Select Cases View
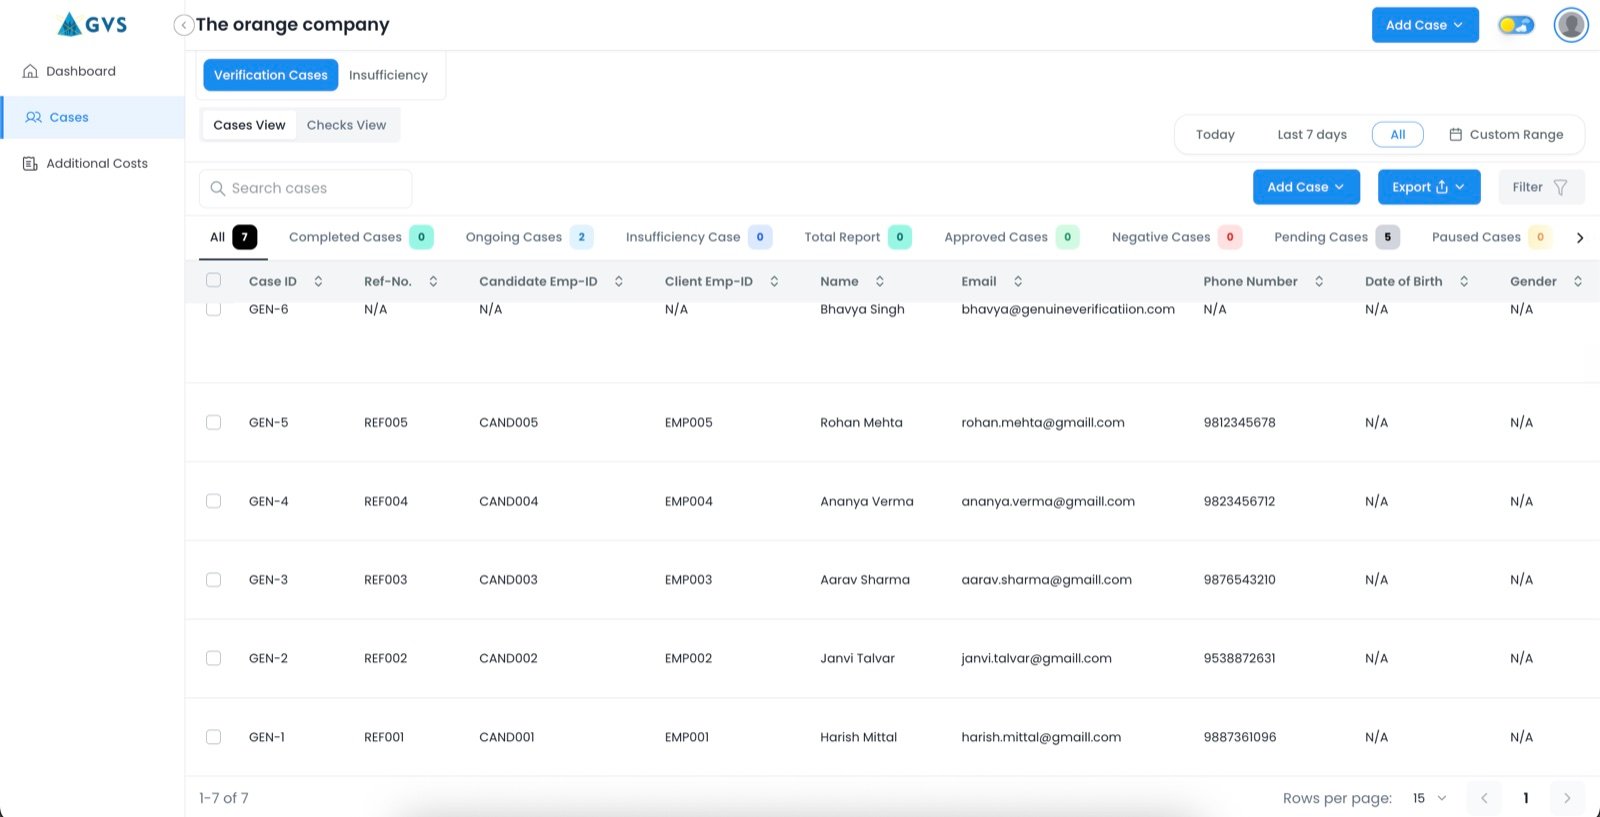The height and width of the screenshot is (817, 1600). [249, 125]
